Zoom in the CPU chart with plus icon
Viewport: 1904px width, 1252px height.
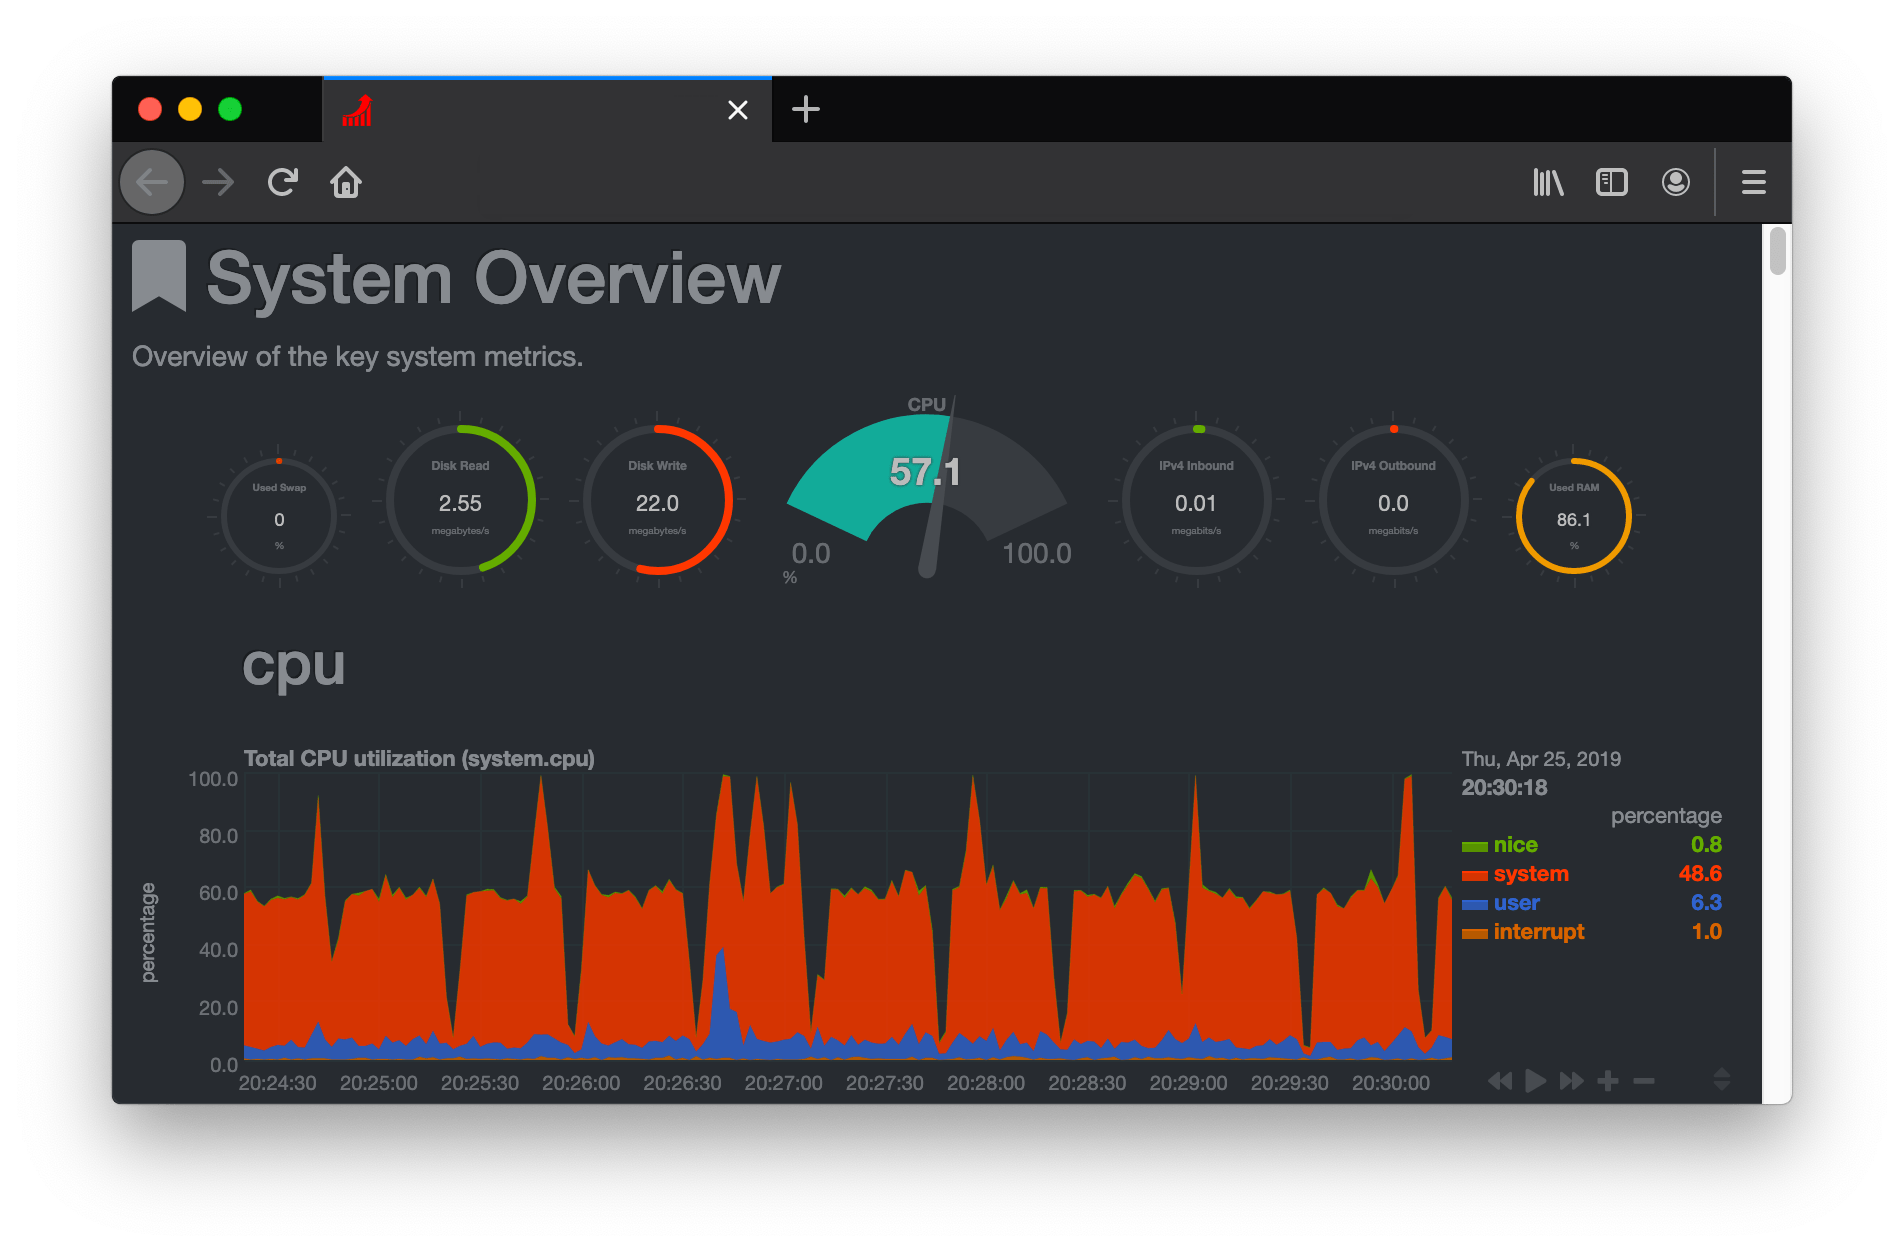click(x=1608, y=1081)
